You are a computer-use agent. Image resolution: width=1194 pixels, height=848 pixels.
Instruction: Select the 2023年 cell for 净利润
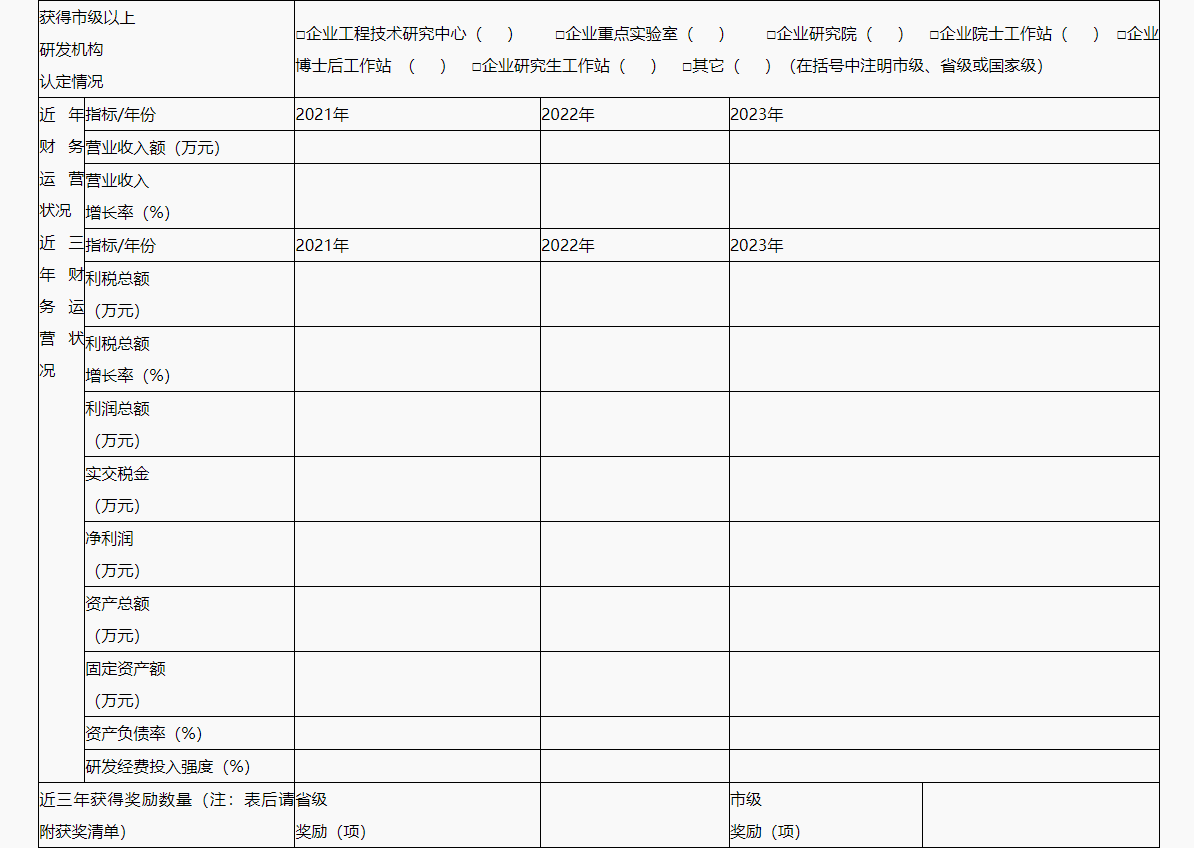click(943, 554)
